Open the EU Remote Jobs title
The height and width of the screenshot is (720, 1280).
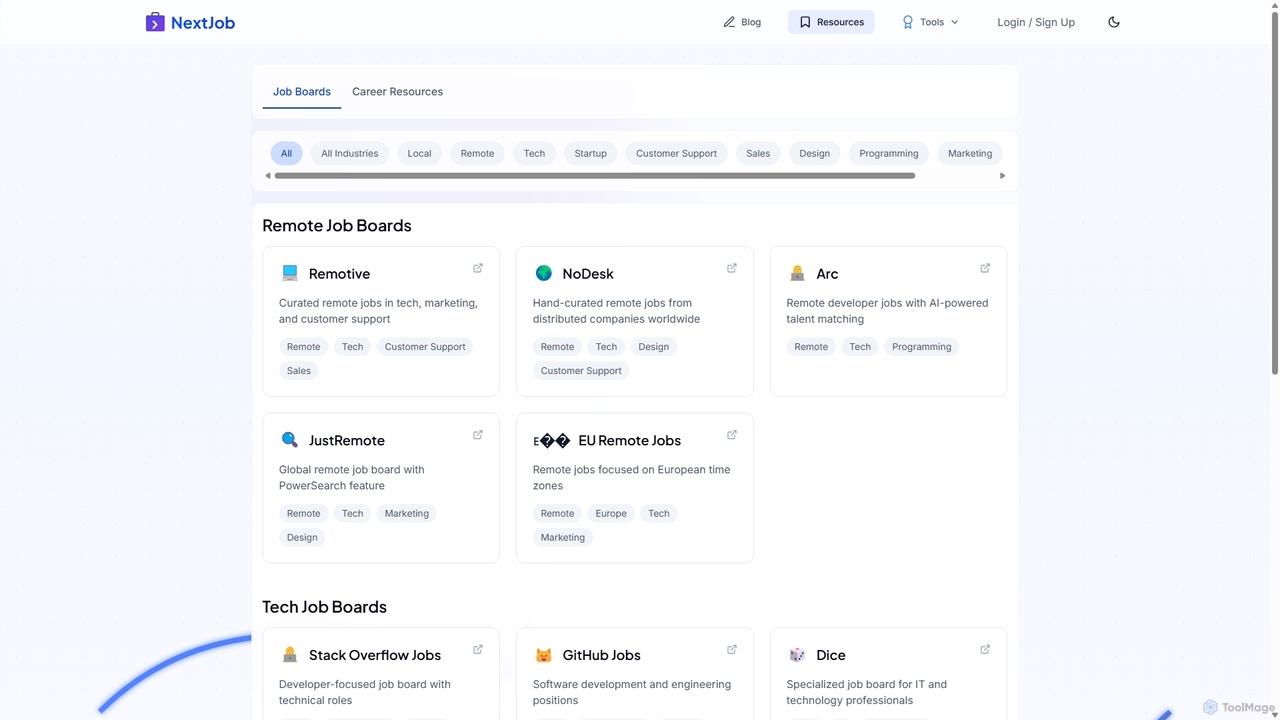click(x=629, y=440)
